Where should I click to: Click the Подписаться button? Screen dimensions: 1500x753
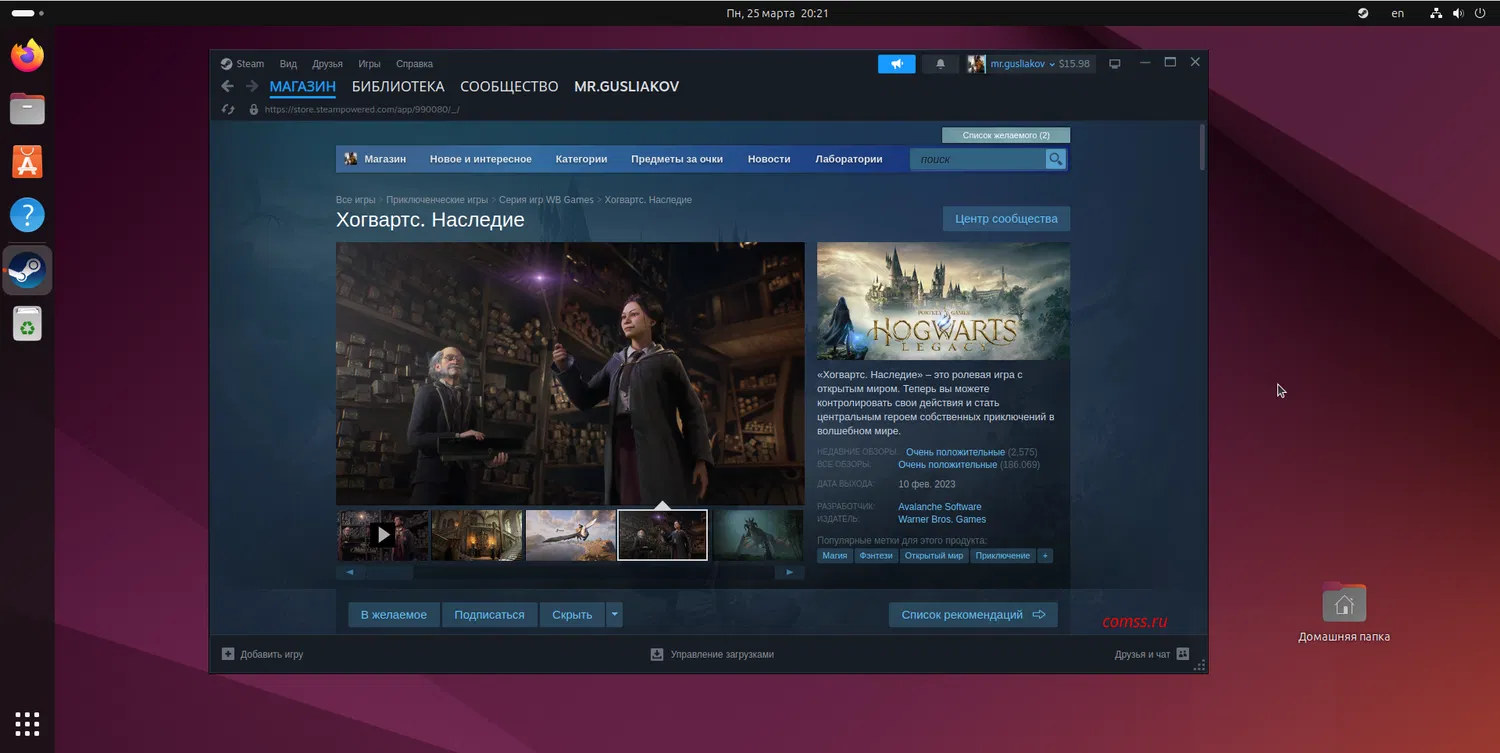489,615
